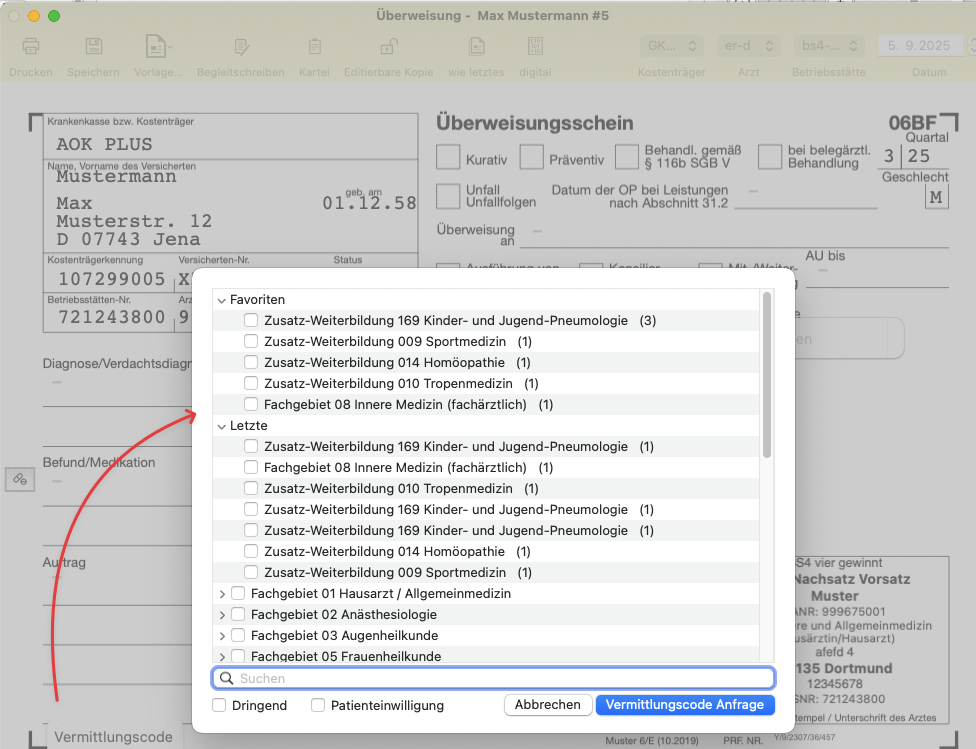The height and width of the screenshot is (749, 976).
Task: Open the Betriebsstätte bs4 dropdown
Action: [x=828, y=46]
